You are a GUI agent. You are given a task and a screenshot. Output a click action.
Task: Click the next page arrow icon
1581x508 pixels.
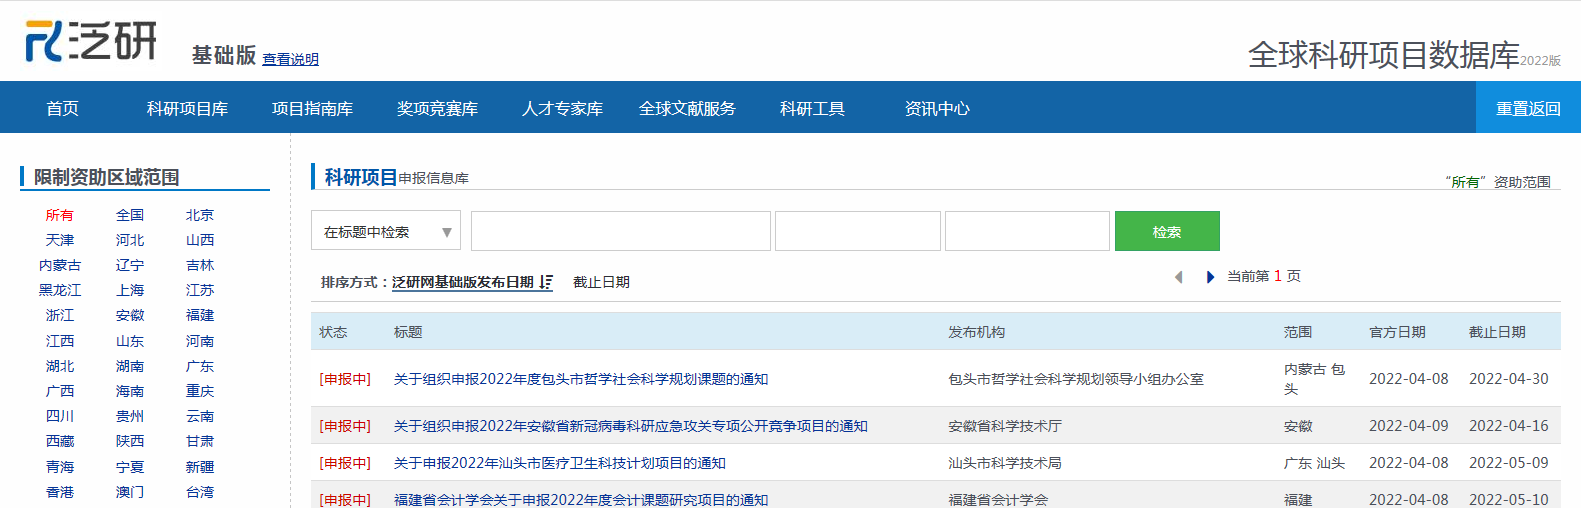click(x=1210, y=277)
